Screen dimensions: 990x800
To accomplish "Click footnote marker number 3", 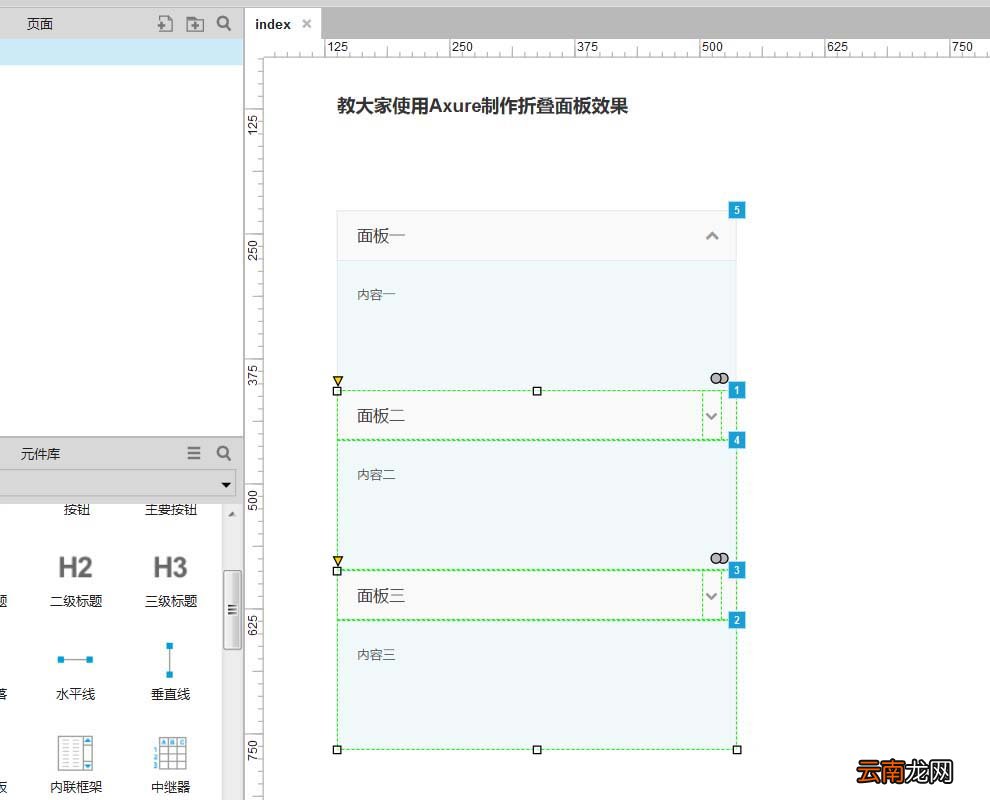I will point(737,570).
